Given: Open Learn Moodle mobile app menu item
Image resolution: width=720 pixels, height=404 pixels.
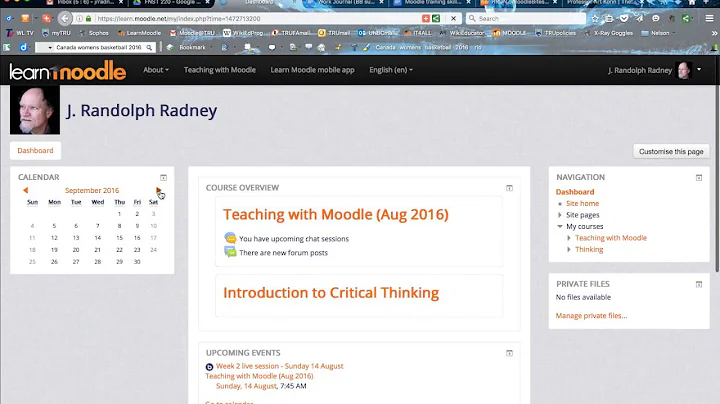Looking at the screenshot, I should [x=312, y=70].
